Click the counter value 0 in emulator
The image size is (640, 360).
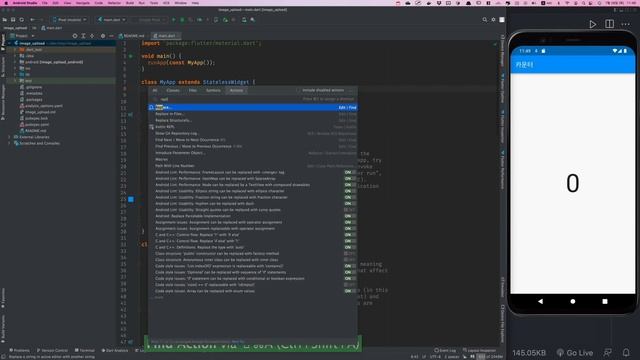click(573, 183)
